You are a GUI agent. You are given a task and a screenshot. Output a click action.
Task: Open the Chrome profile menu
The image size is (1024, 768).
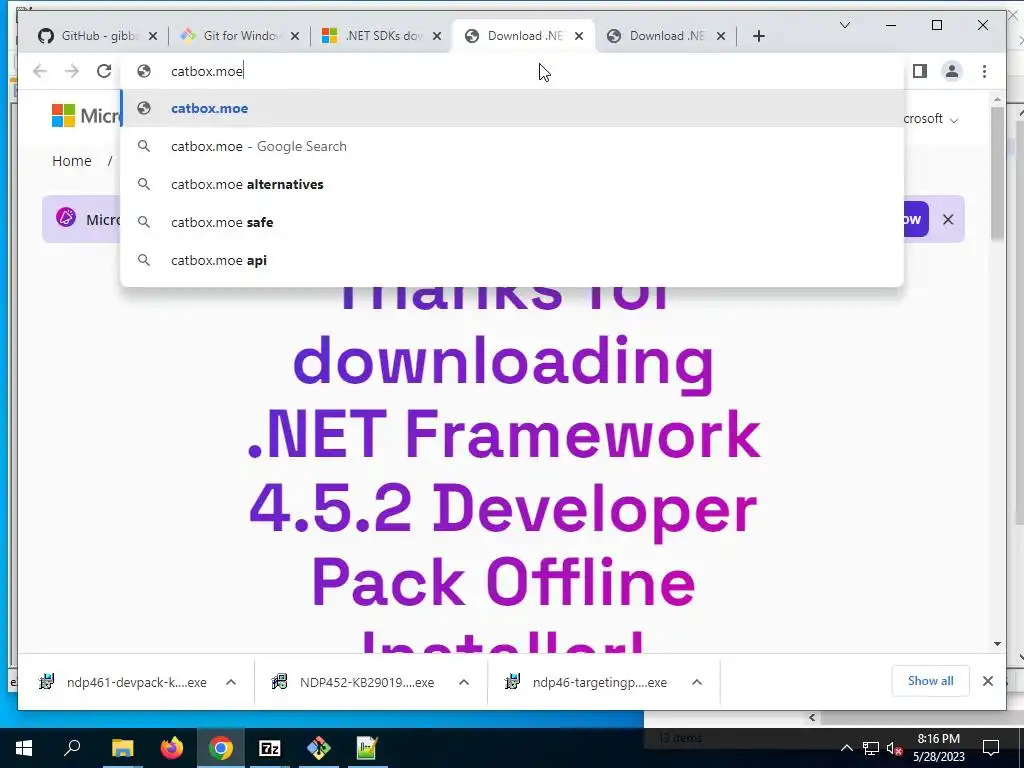click(x=952, y=71)
